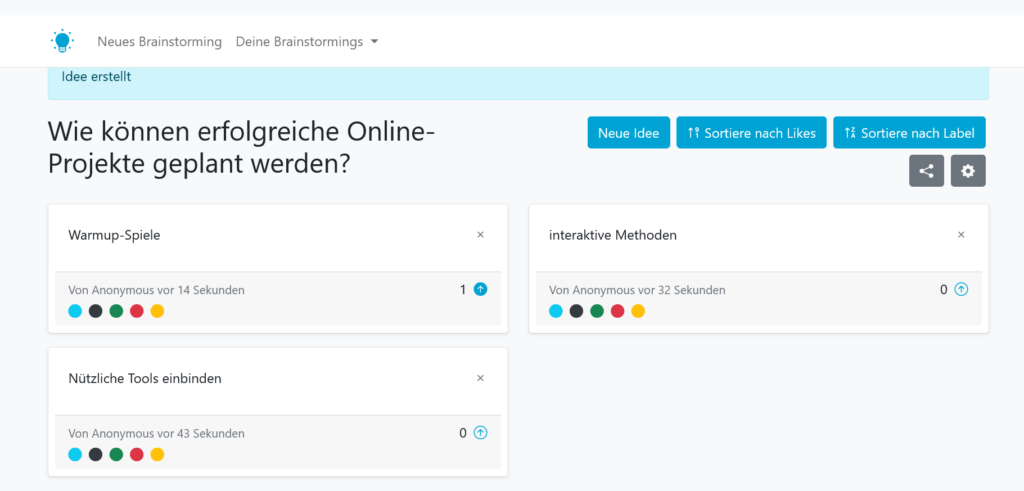Viewport: 1024px width, 491px height.
Task: Click the Idee erstellt notification banner
Action: [x=519, y=83]
